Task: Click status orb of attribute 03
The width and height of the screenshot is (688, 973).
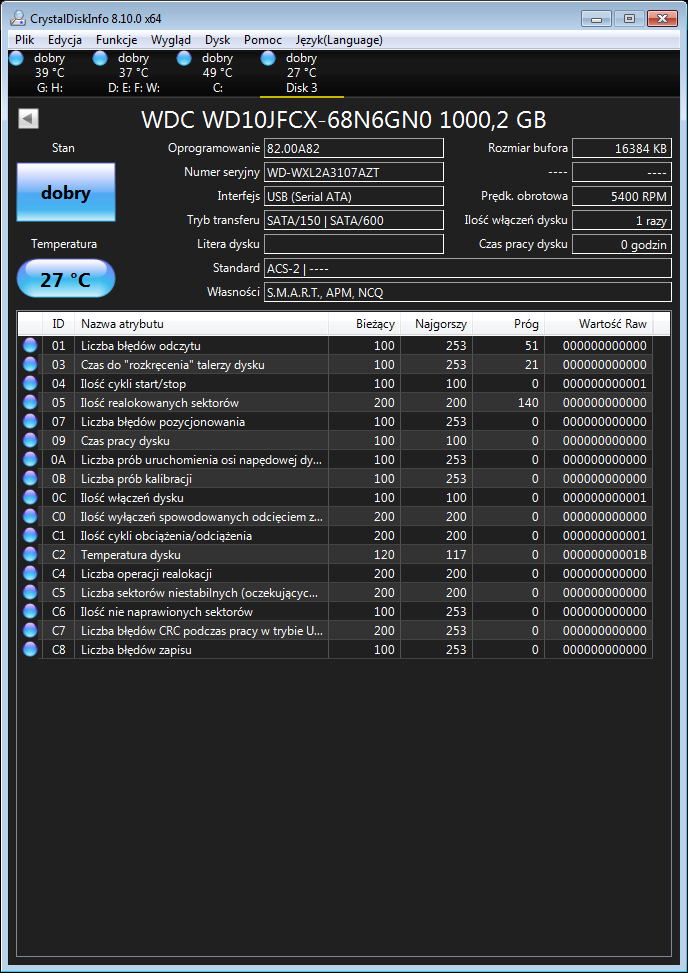Action: (x=30, y=365)
